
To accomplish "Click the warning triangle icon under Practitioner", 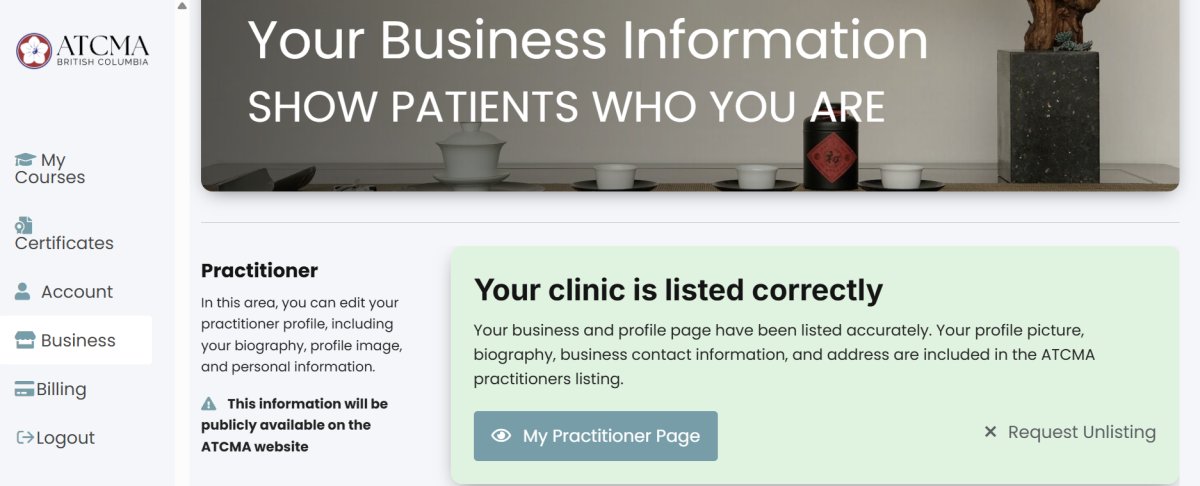I will (209, 404).
